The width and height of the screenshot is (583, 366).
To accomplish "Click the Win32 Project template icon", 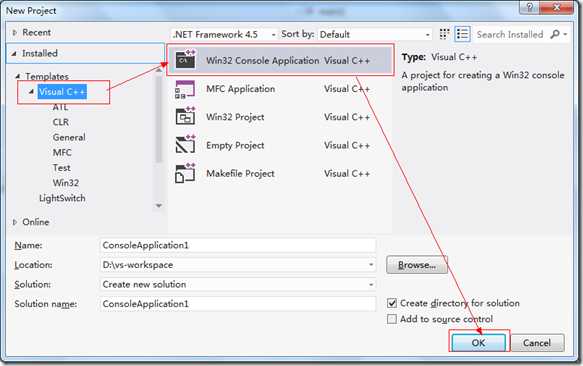I will pyautogui.click(x=185, y=116).
